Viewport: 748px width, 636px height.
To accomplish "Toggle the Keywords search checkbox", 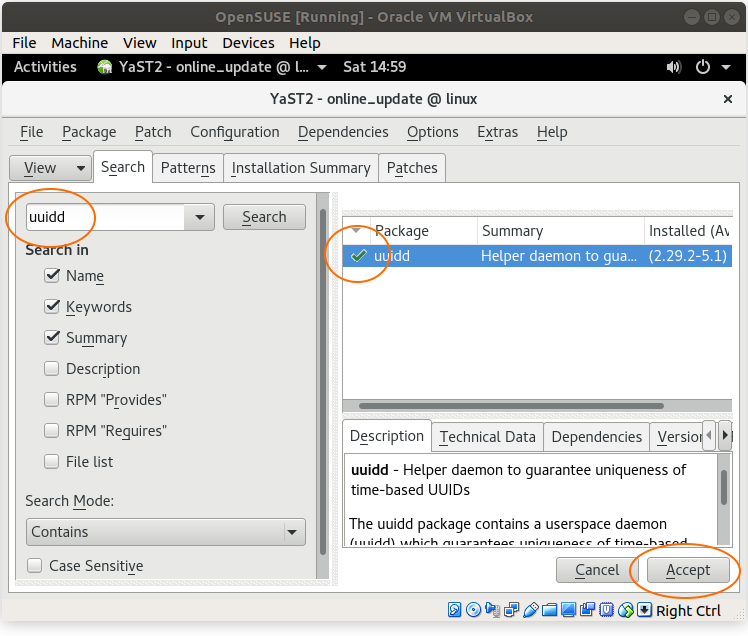I will point(52,306).
